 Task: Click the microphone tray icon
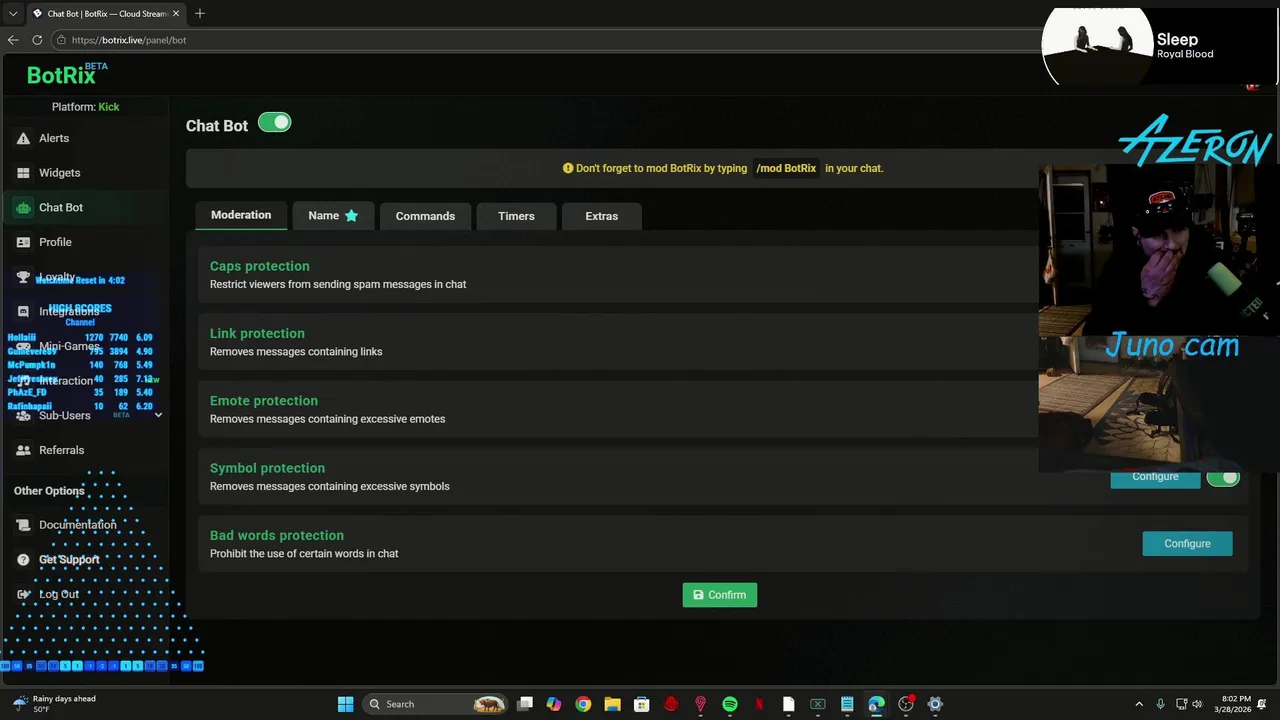pos(1160,704)
